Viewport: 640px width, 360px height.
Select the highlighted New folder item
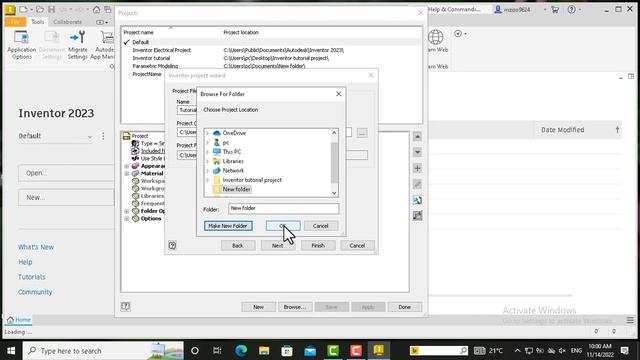(236, 189)
